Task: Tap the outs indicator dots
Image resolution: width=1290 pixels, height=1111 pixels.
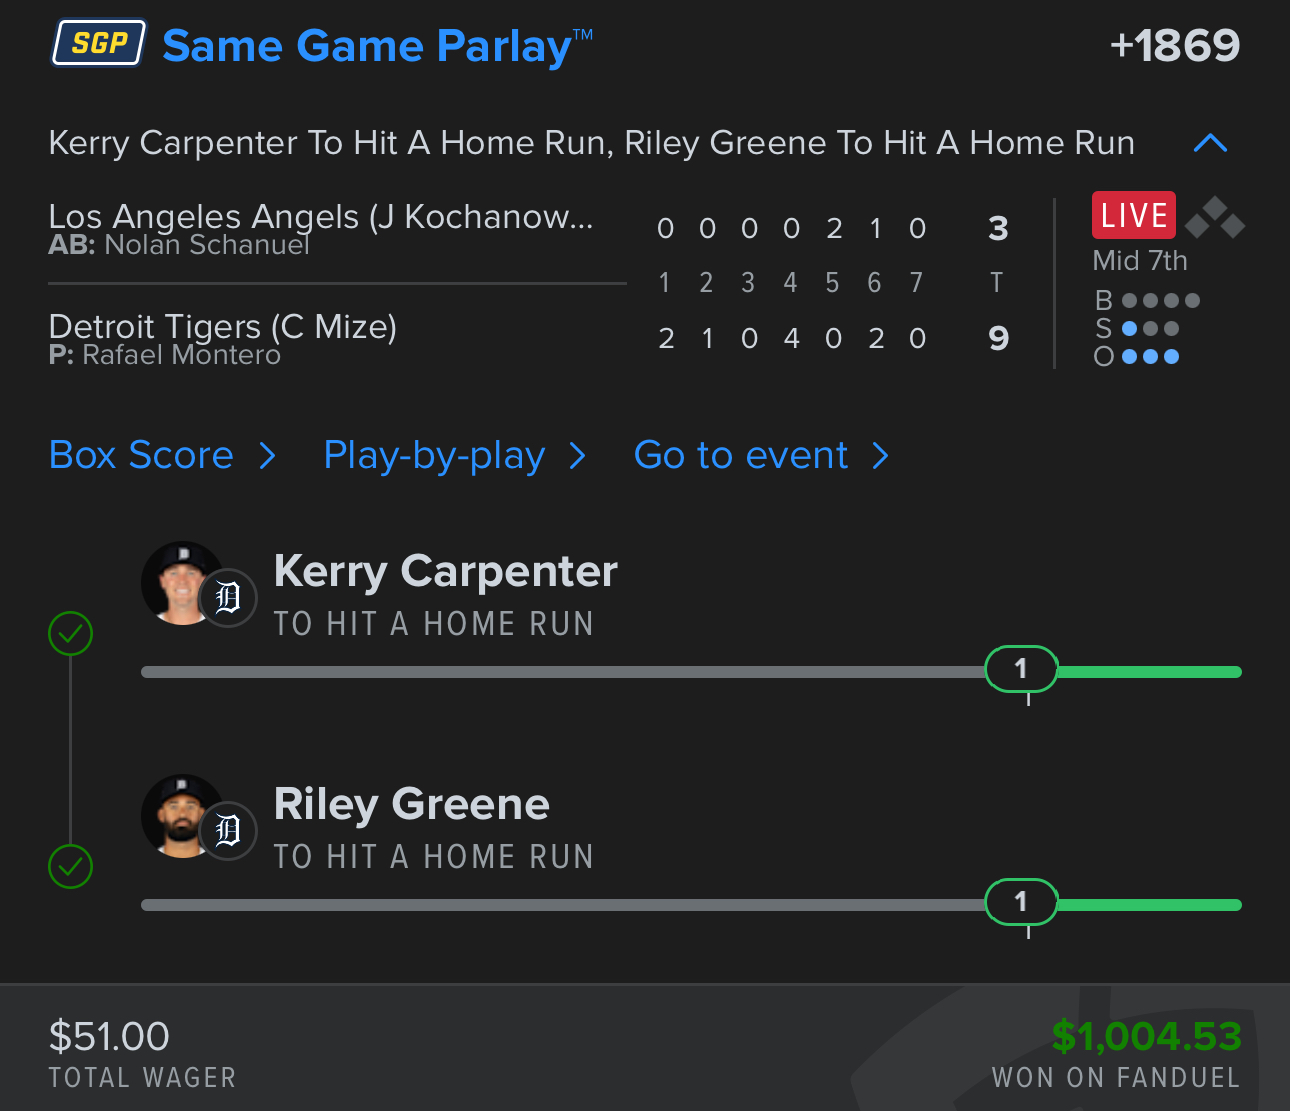Action: pyautogui.click(x=1150, y=356)
